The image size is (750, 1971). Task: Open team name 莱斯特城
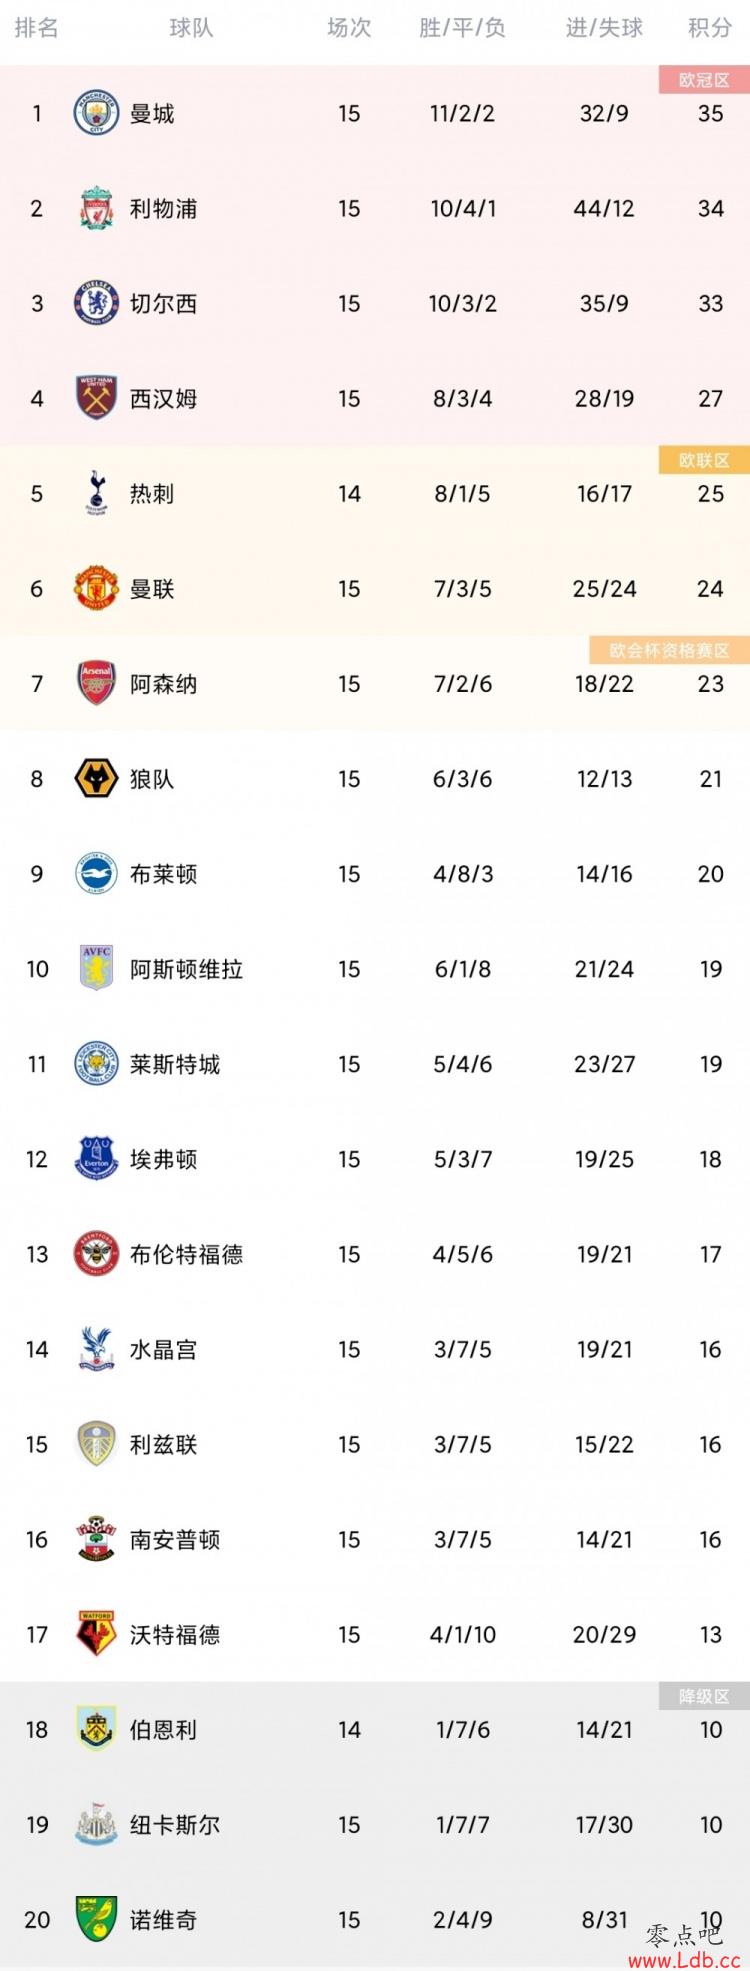pyautogui.click(x=175, y=1064)
